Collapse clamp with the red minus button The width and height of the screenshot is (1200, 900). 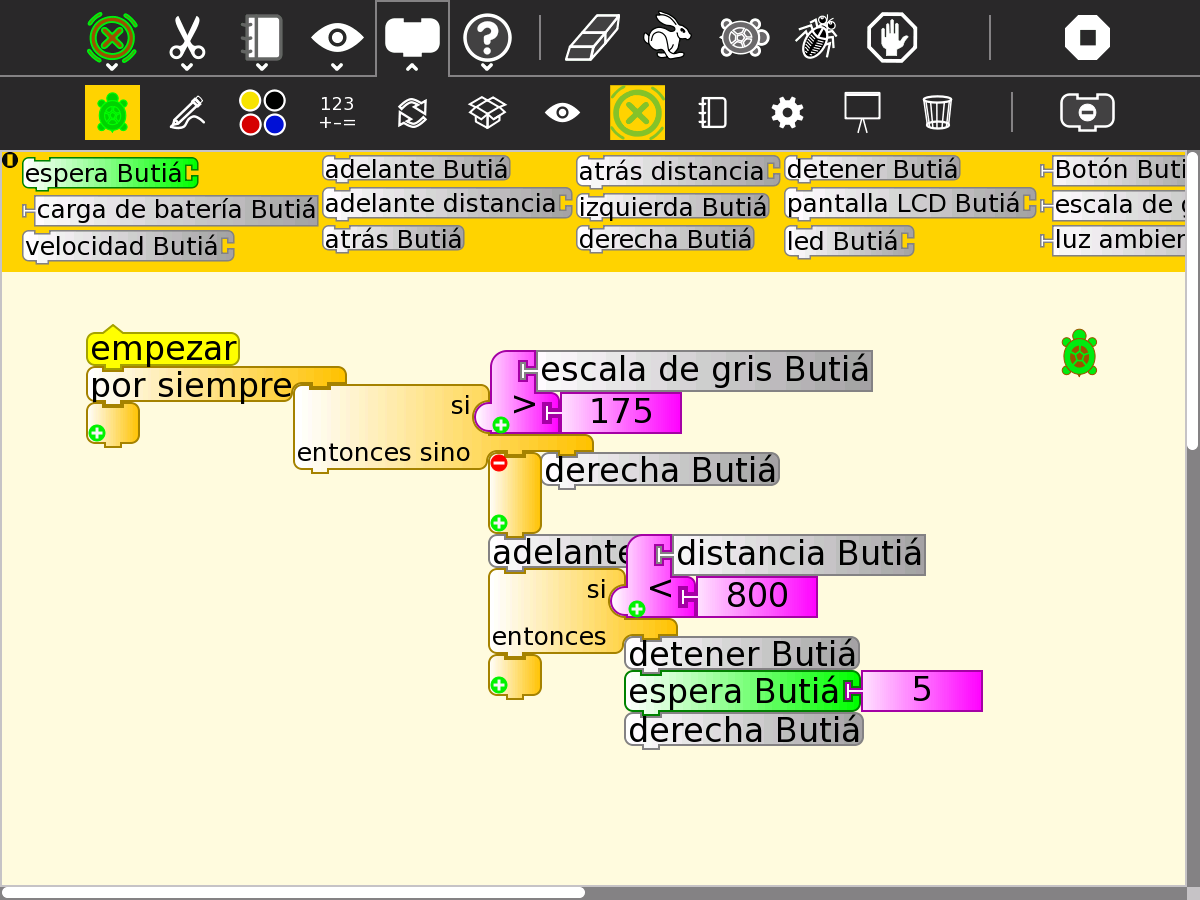point(499,462)
